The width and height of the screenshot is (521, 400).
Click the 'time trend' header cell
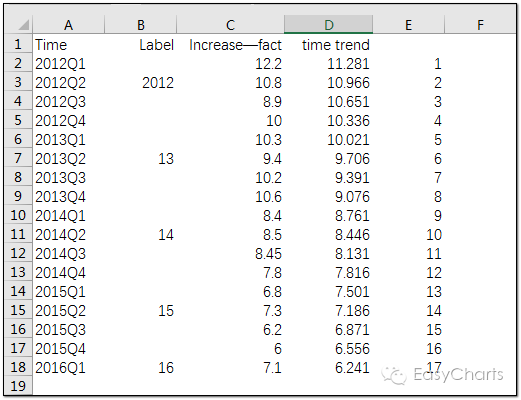coord(328,44)
